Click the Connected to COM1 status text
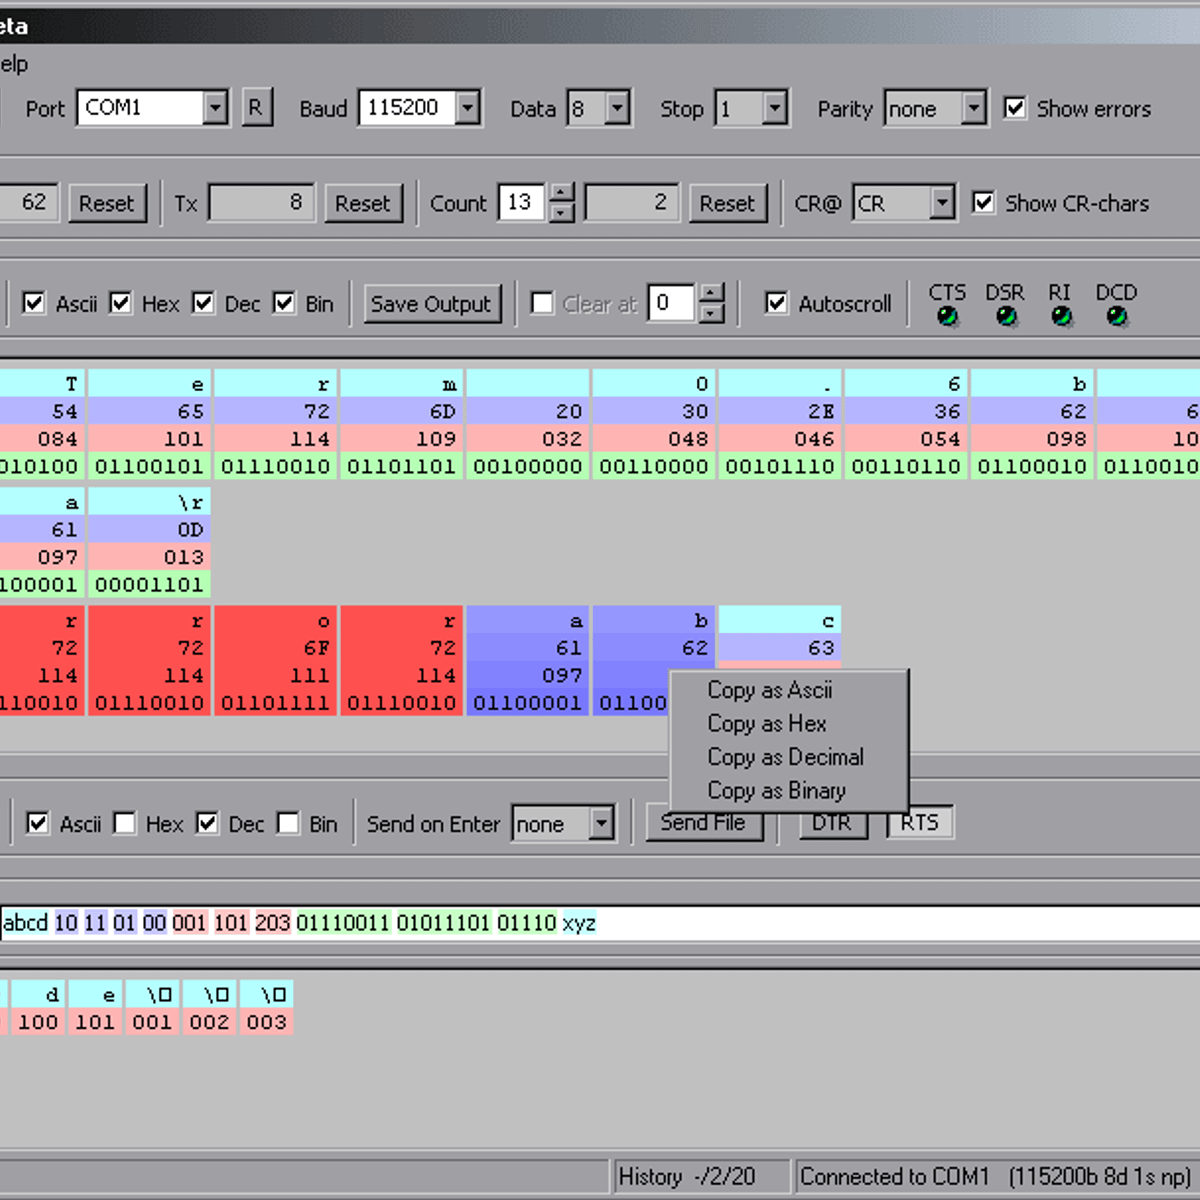Screen dimensions: 1200x1200 [995, 1177]
